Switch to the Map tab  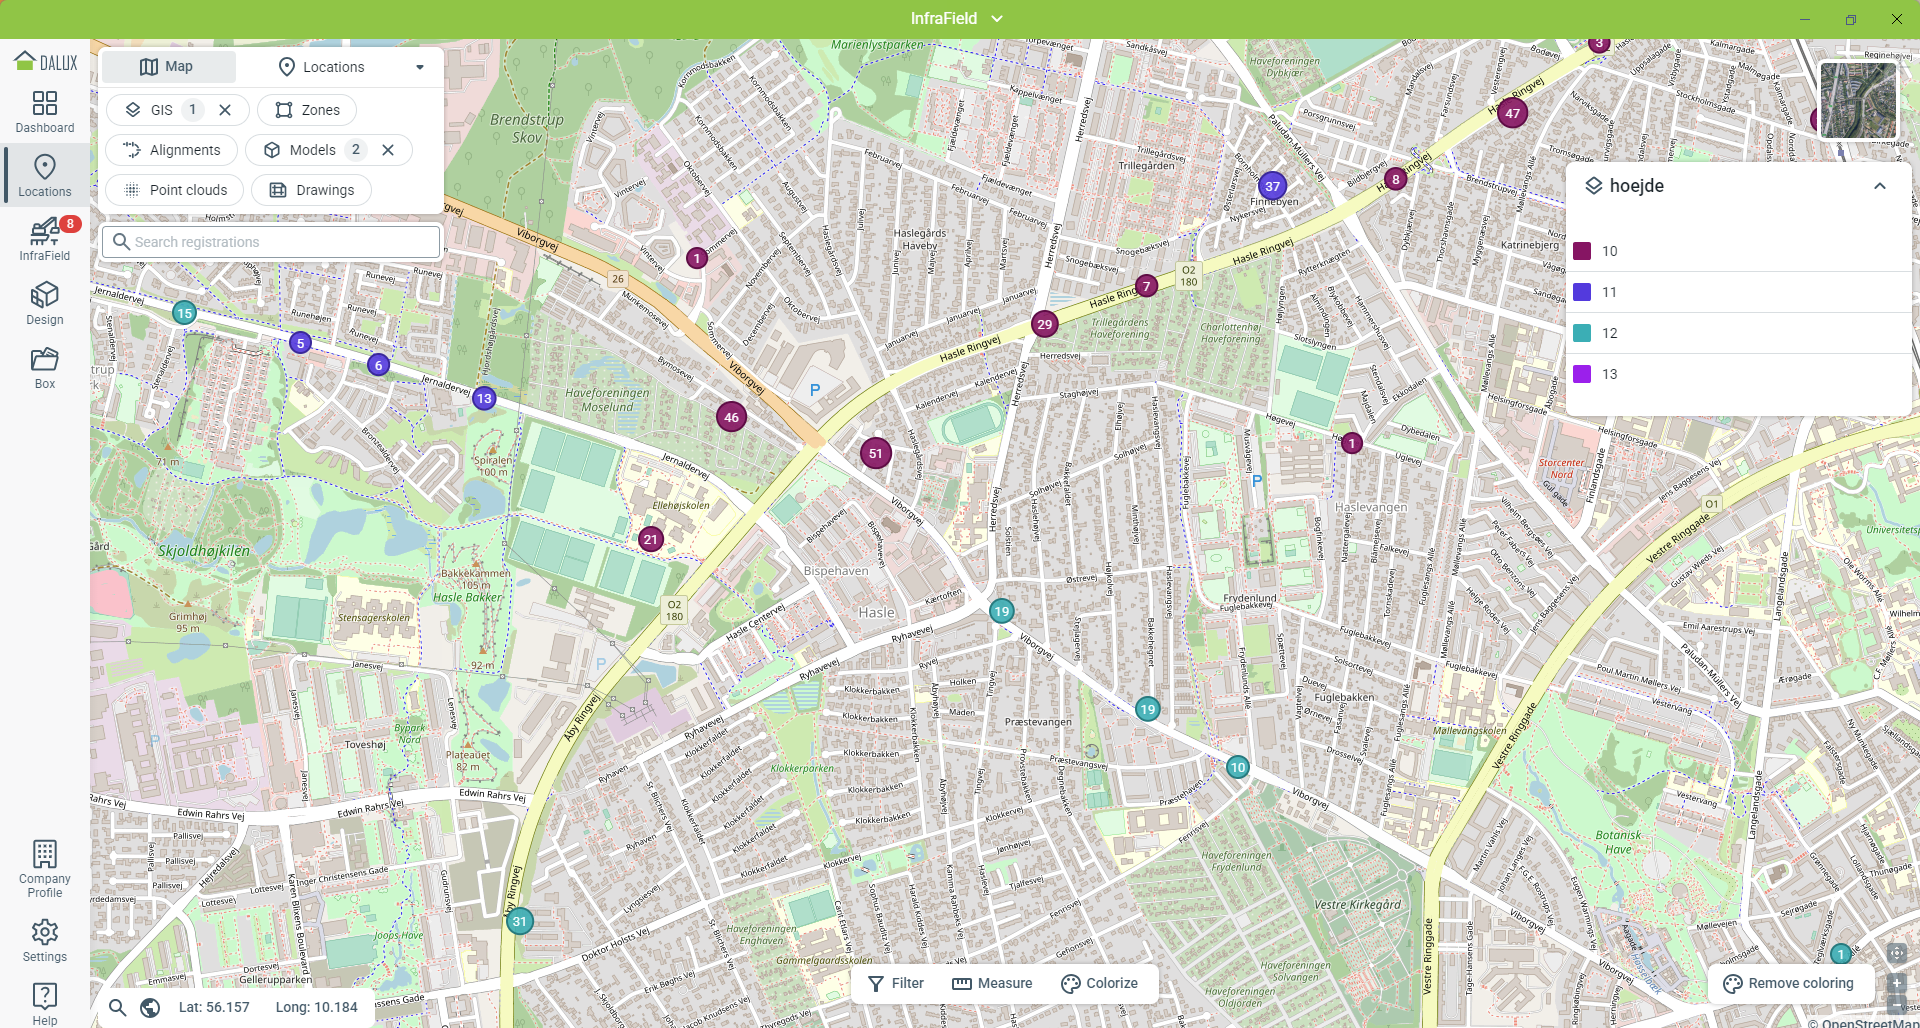click(168, 67)
